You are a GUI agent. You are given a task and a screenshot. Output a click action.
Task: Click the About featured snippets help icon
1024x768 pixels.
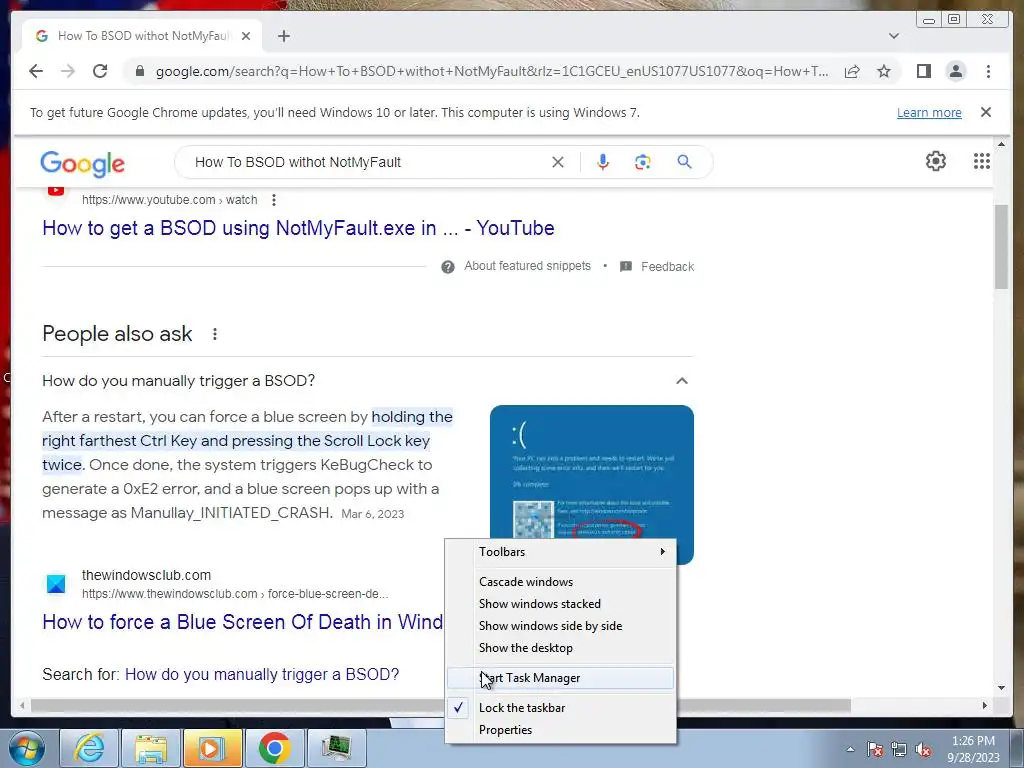(x=447, y=266)
